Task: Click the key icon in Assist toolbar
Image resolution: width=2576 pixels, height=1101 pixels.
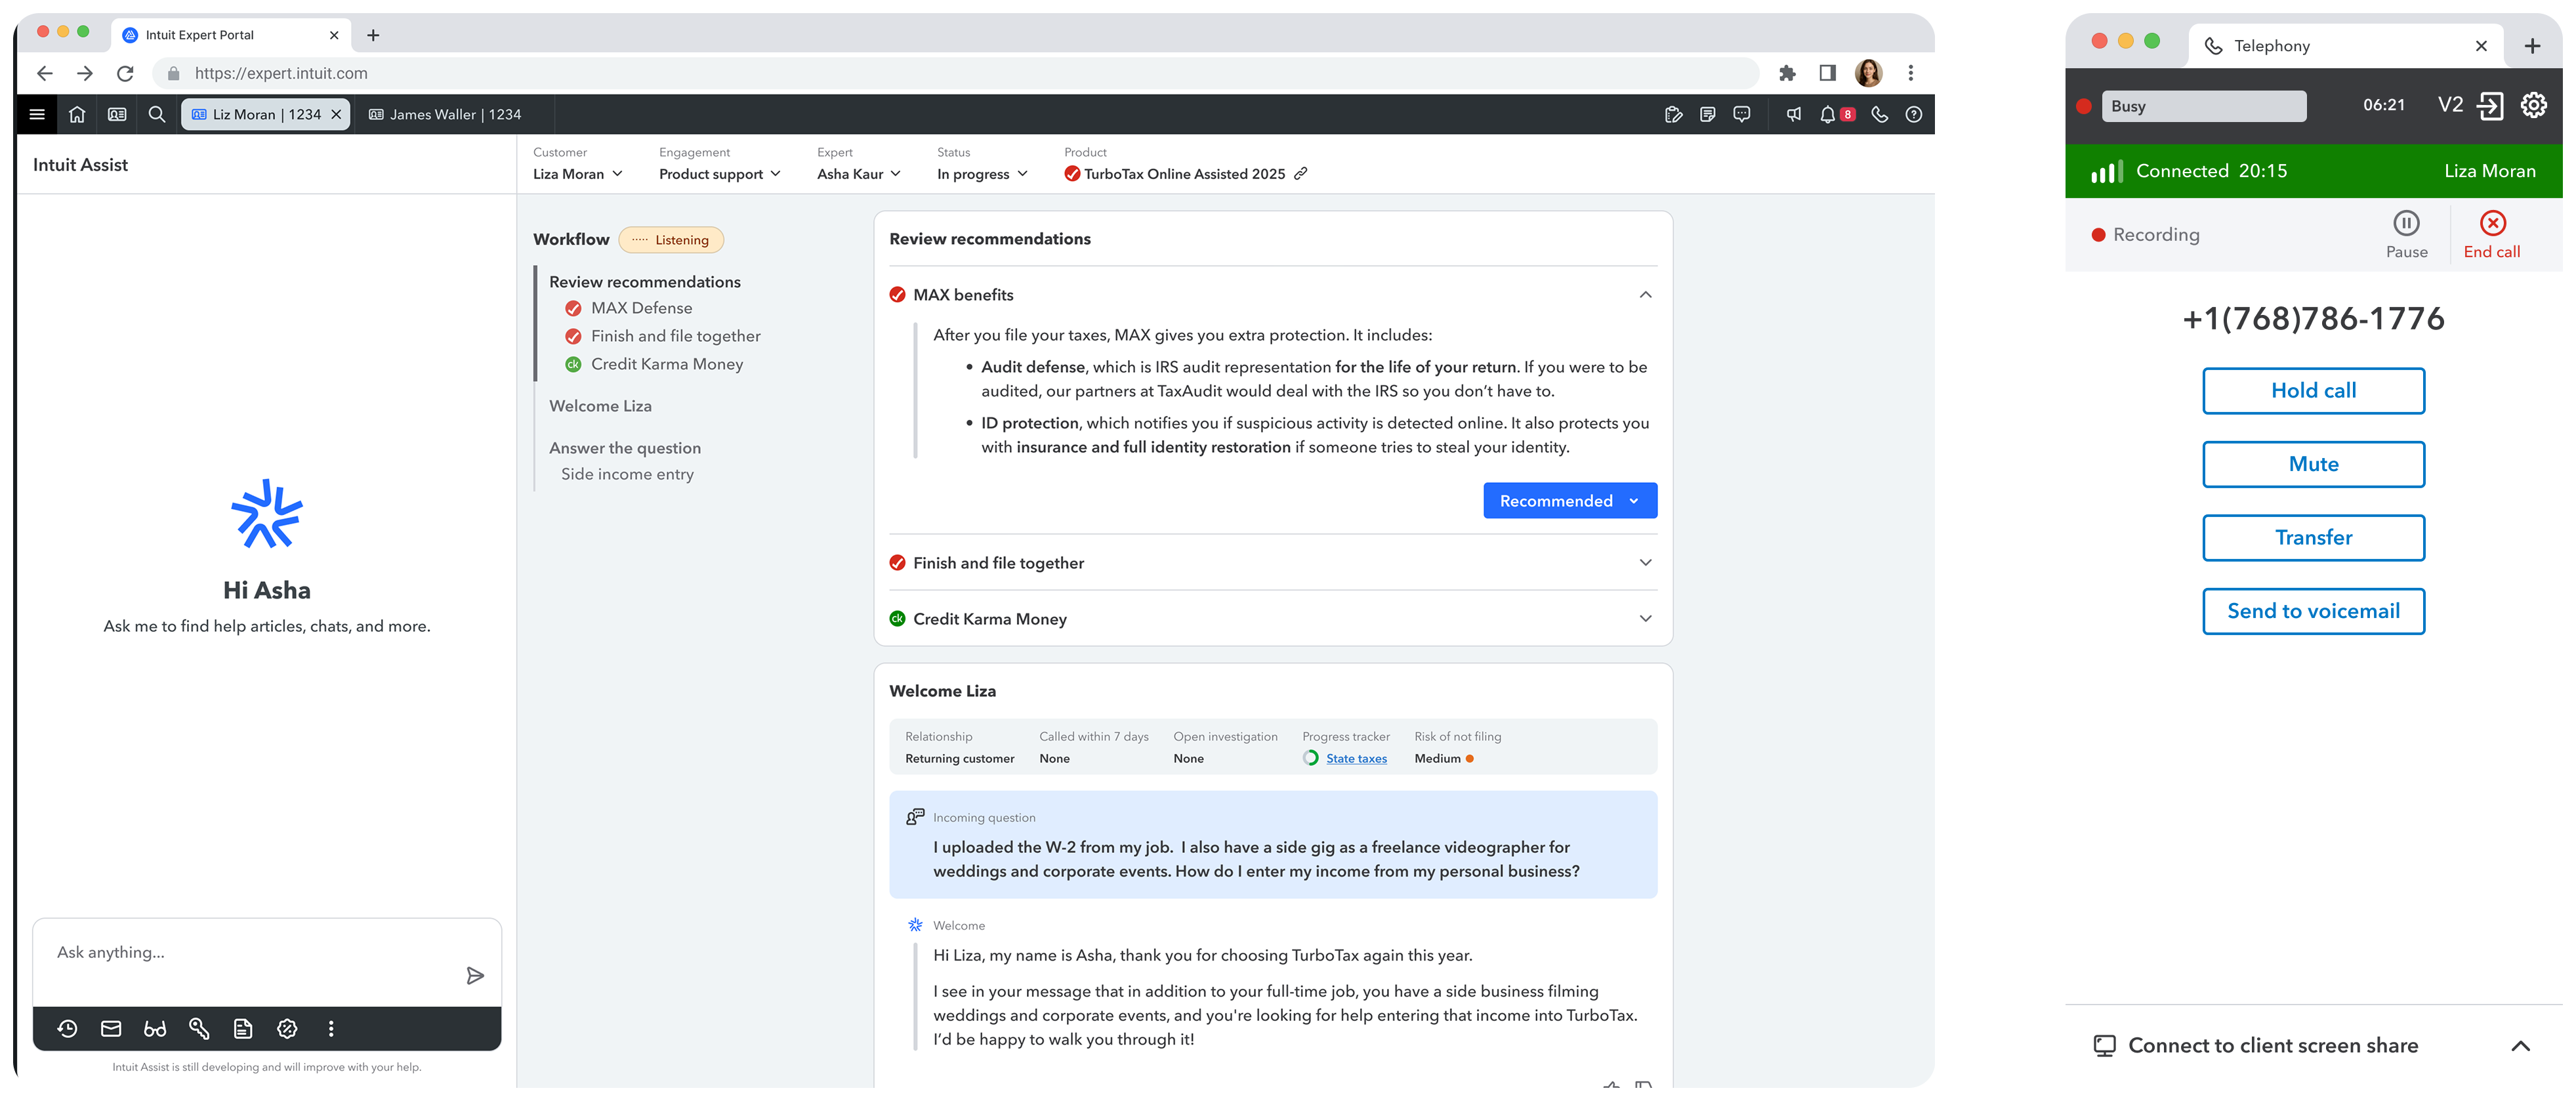Action: point(199,1028)
